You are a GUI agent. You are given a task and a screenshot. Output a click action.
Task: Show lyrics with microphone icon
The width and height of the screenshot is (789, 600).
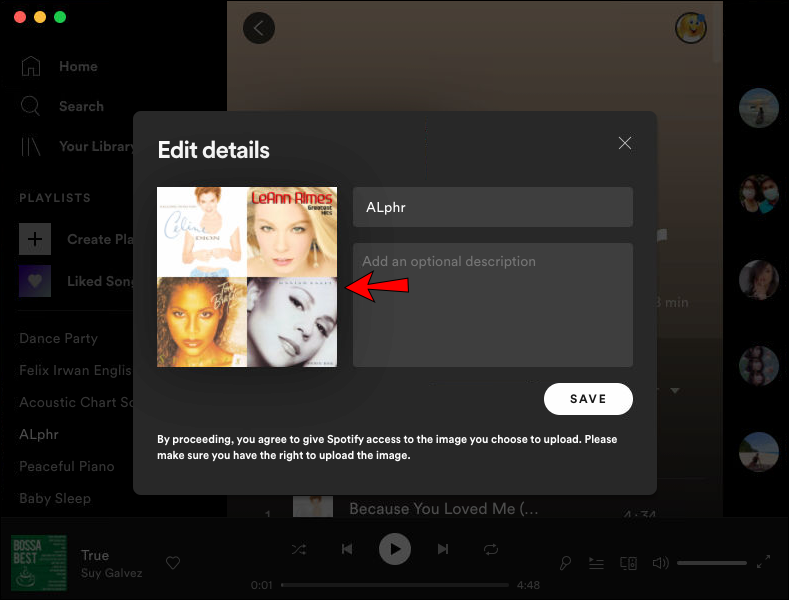[565, 563]
